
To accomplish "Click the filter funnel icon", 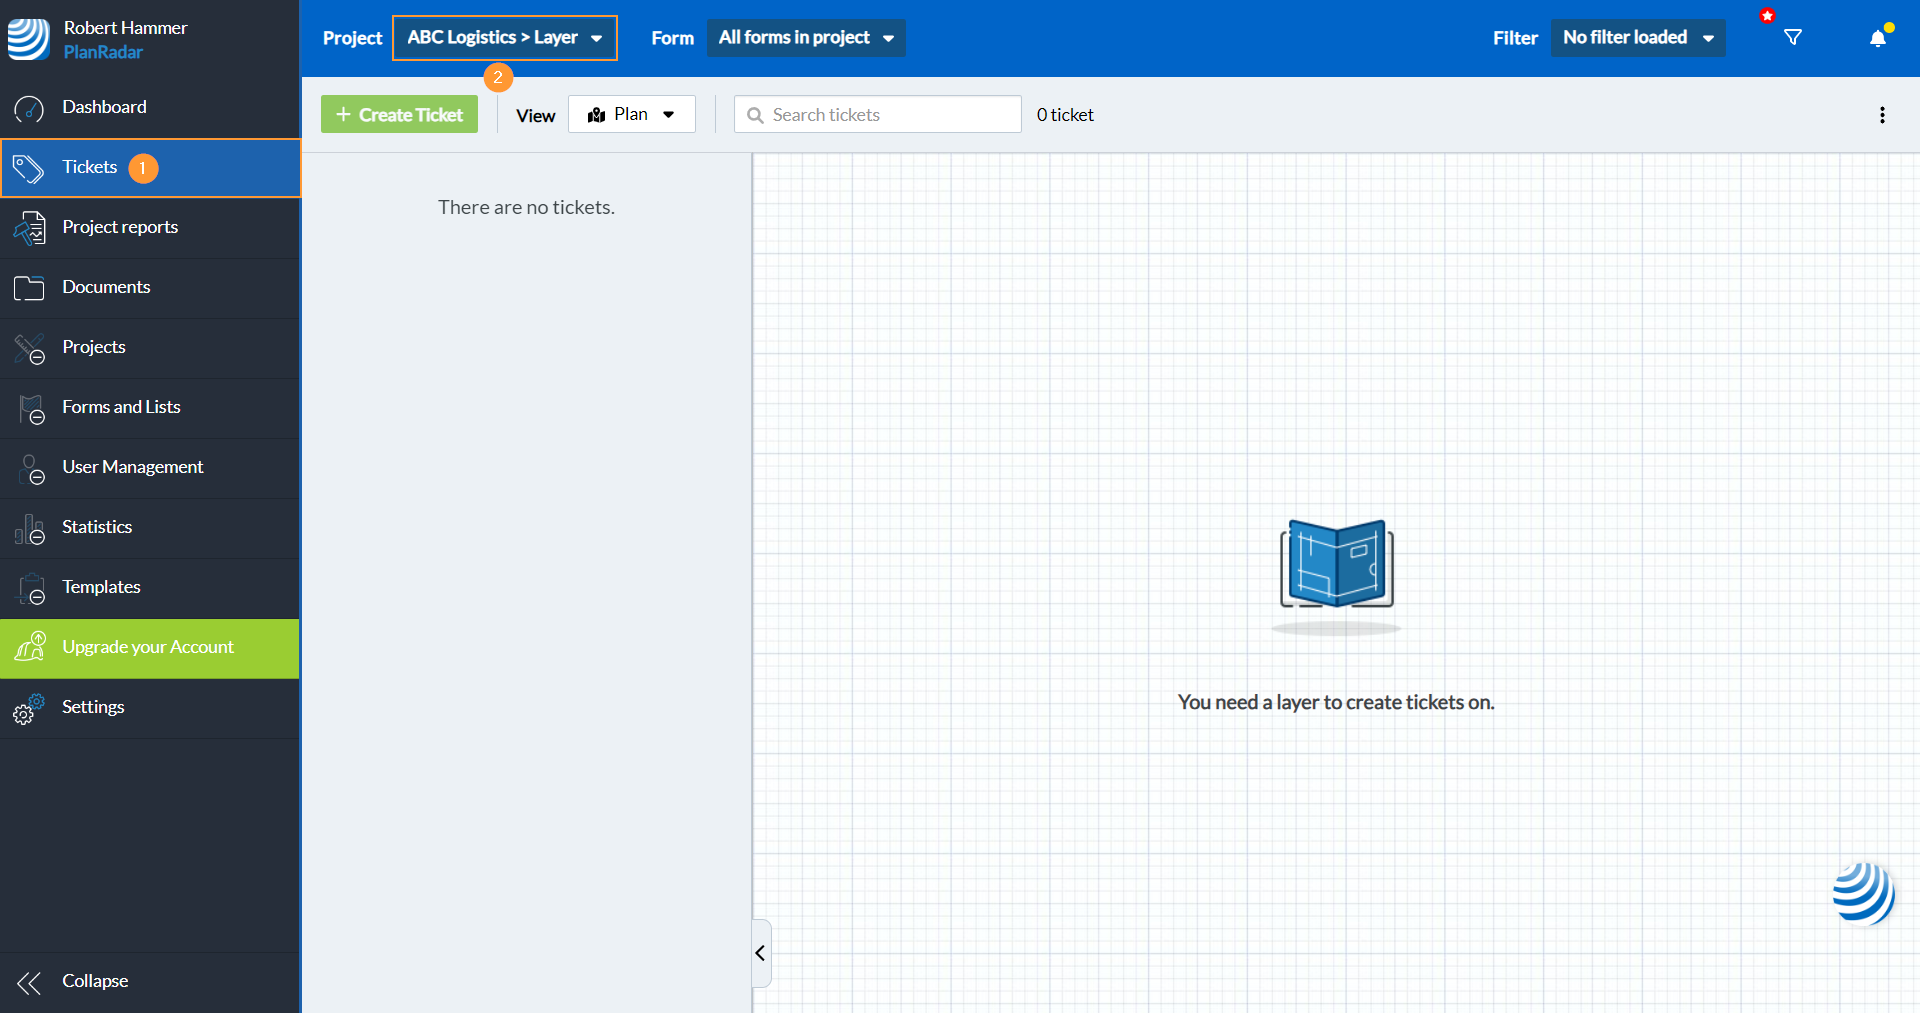I will [1793, 38].
